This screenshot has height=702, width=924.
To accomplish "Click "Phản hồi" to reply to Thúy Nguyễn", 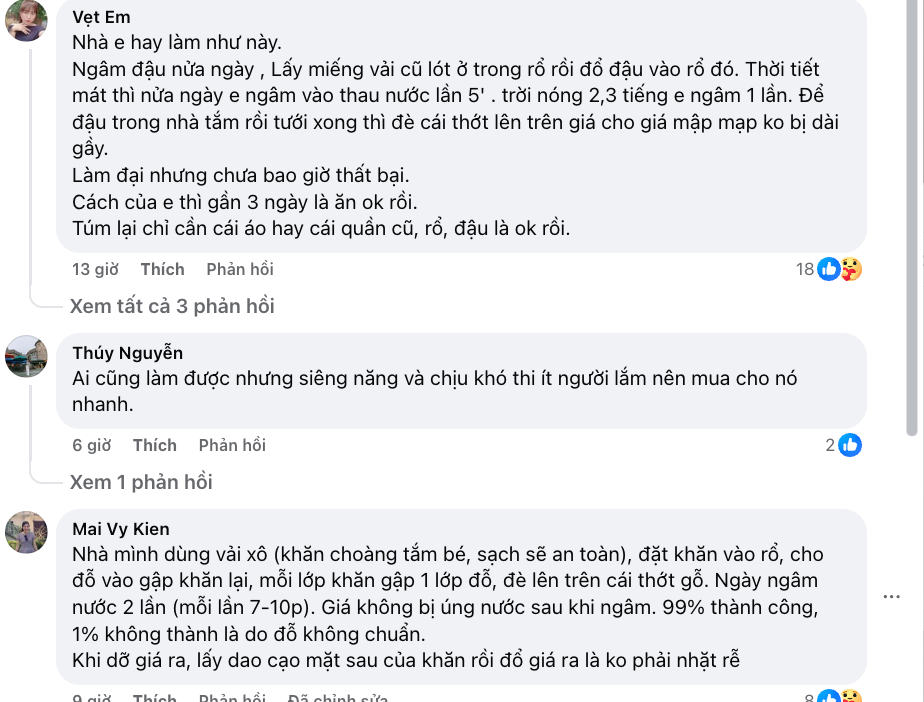I will (x=231, y=444).
